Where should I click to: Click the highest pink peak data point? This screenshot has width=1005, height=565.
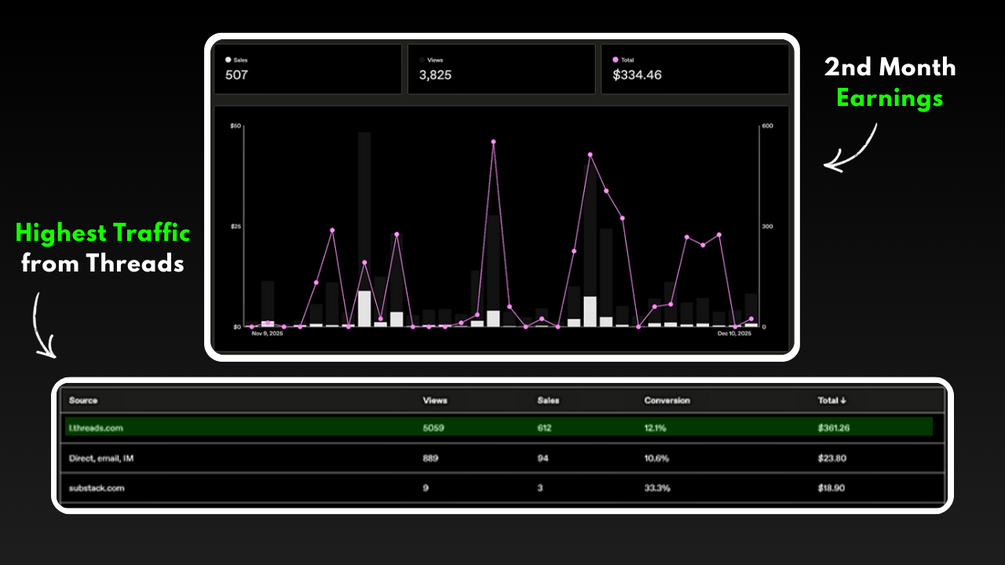coord(493,142)
